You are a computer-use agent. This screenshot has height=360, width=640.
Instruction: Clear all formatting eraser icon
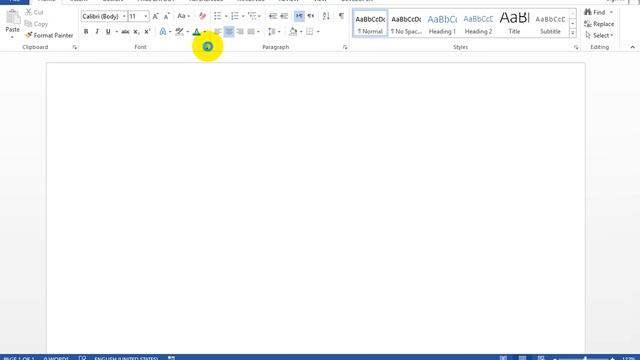pos(202,16)
